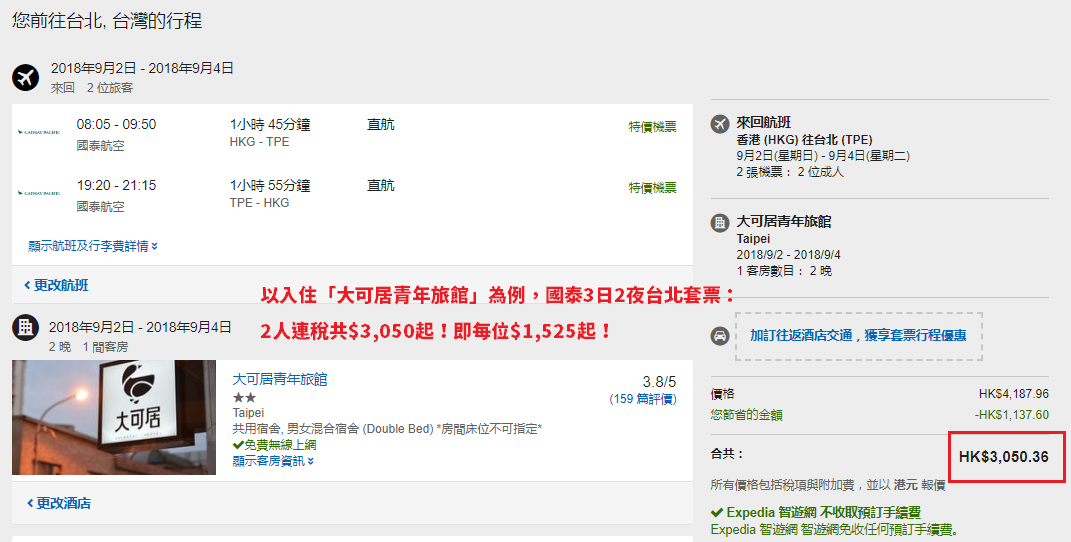Click the HK$4,187.96 price value

1014,394
